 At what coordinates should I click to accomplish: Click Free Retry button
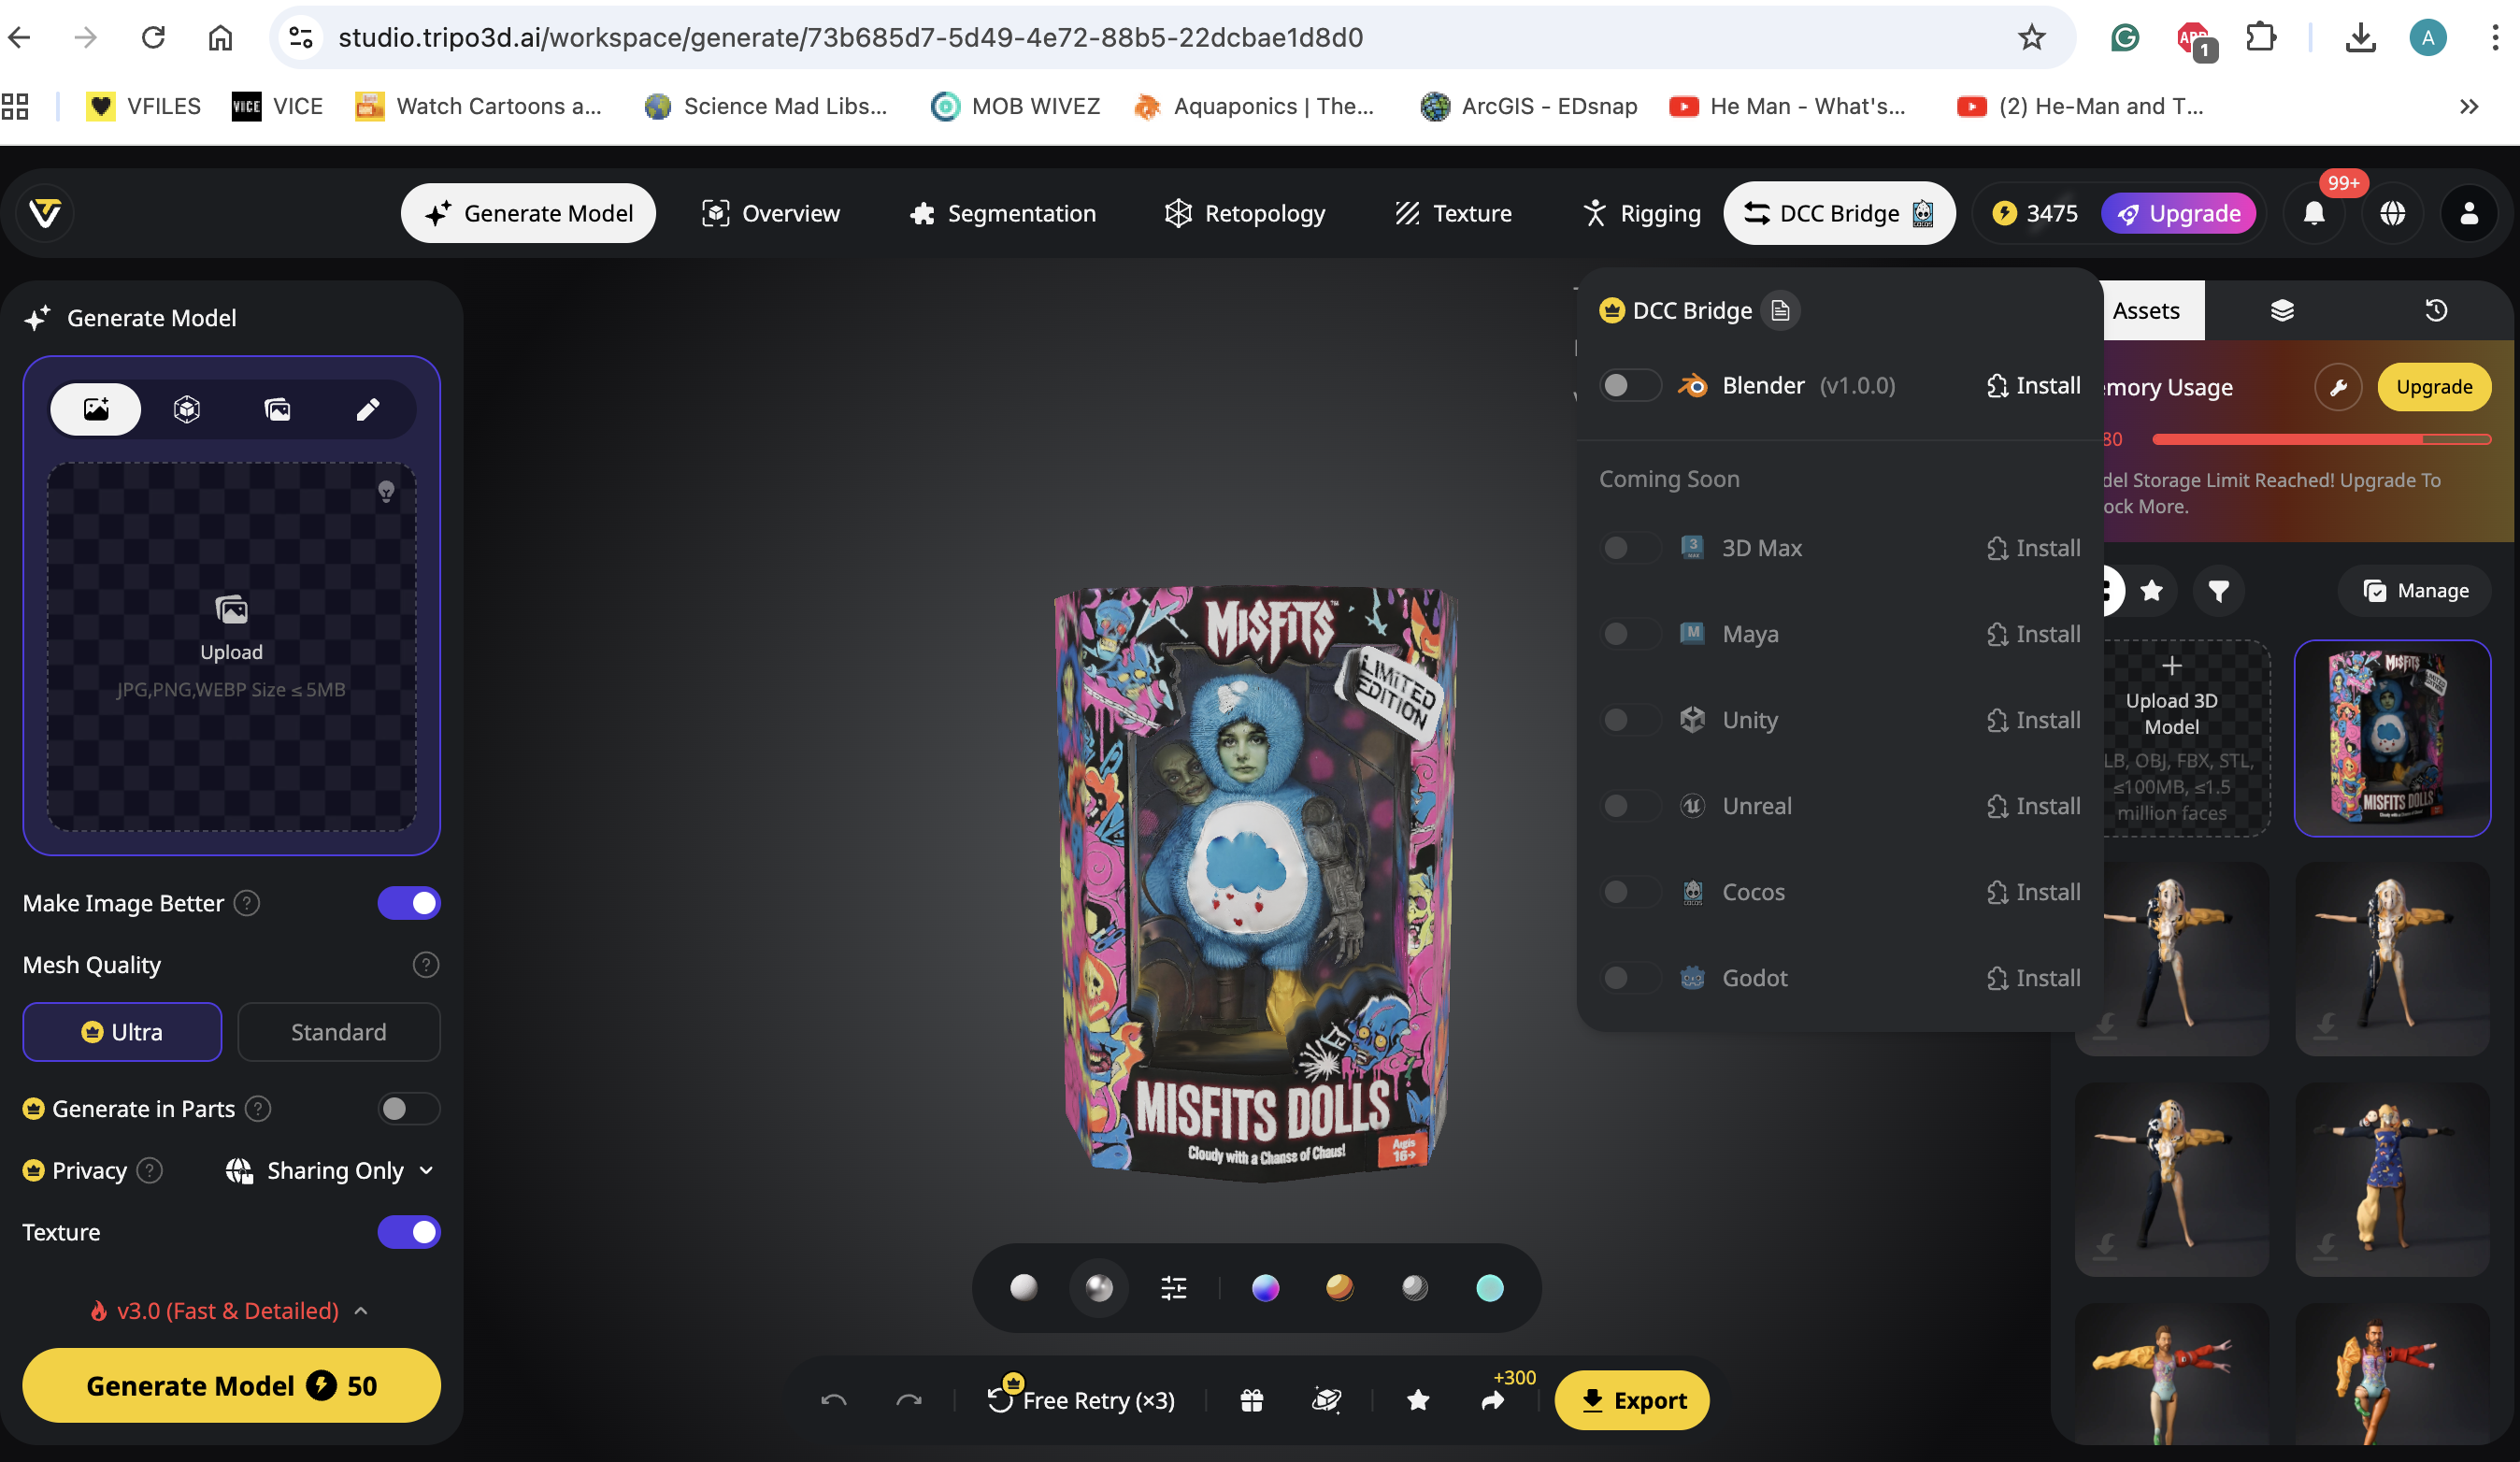point(1081,1400)
